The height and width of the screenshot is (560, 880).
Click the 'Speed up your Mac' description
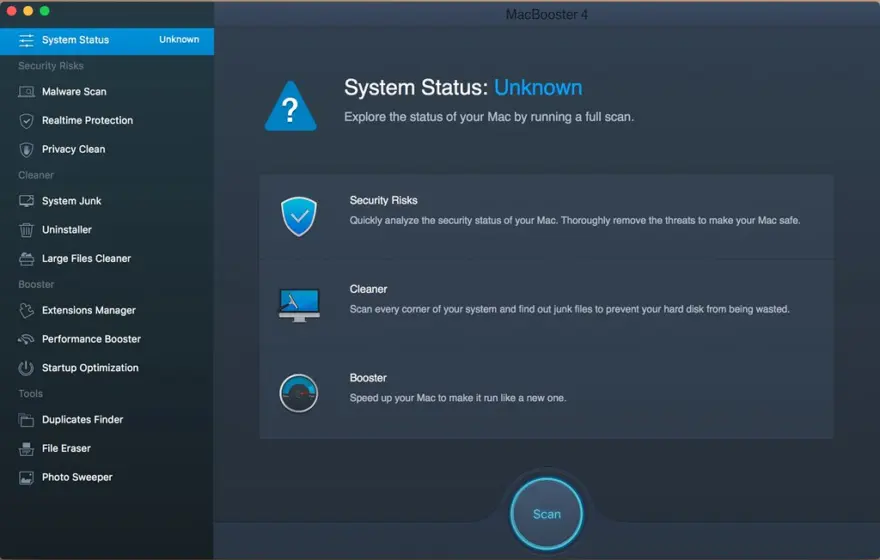(x=458, y=398)
